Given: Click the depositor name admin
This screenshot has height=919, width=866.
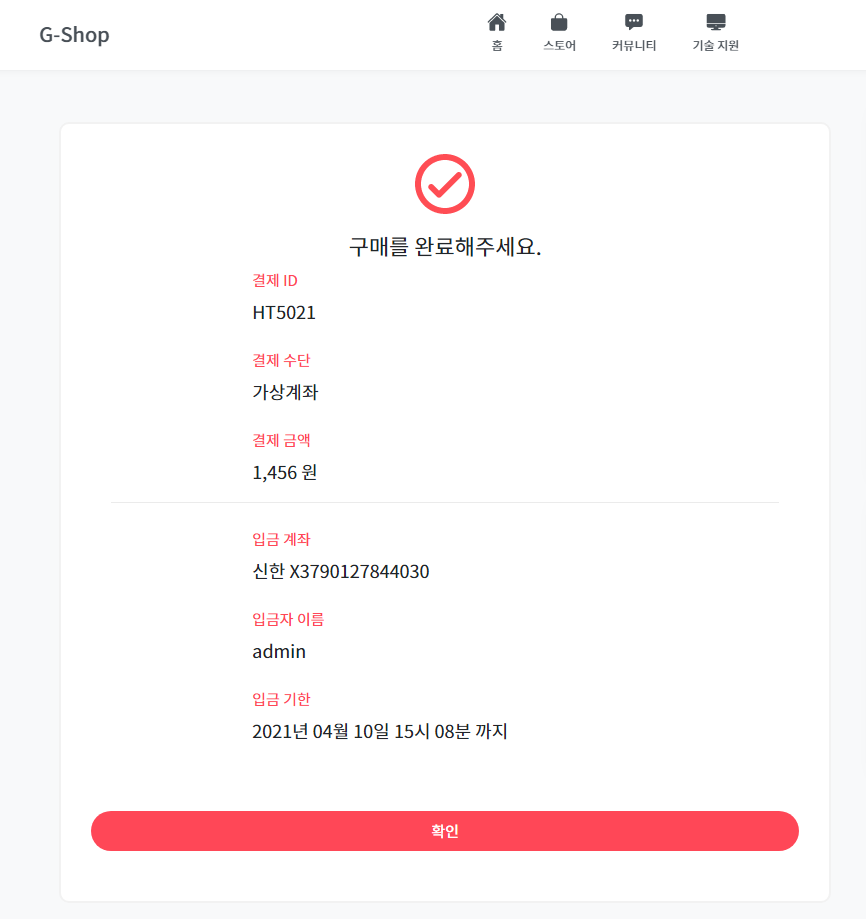Looking at the screenshot, I should click(279, 652).
